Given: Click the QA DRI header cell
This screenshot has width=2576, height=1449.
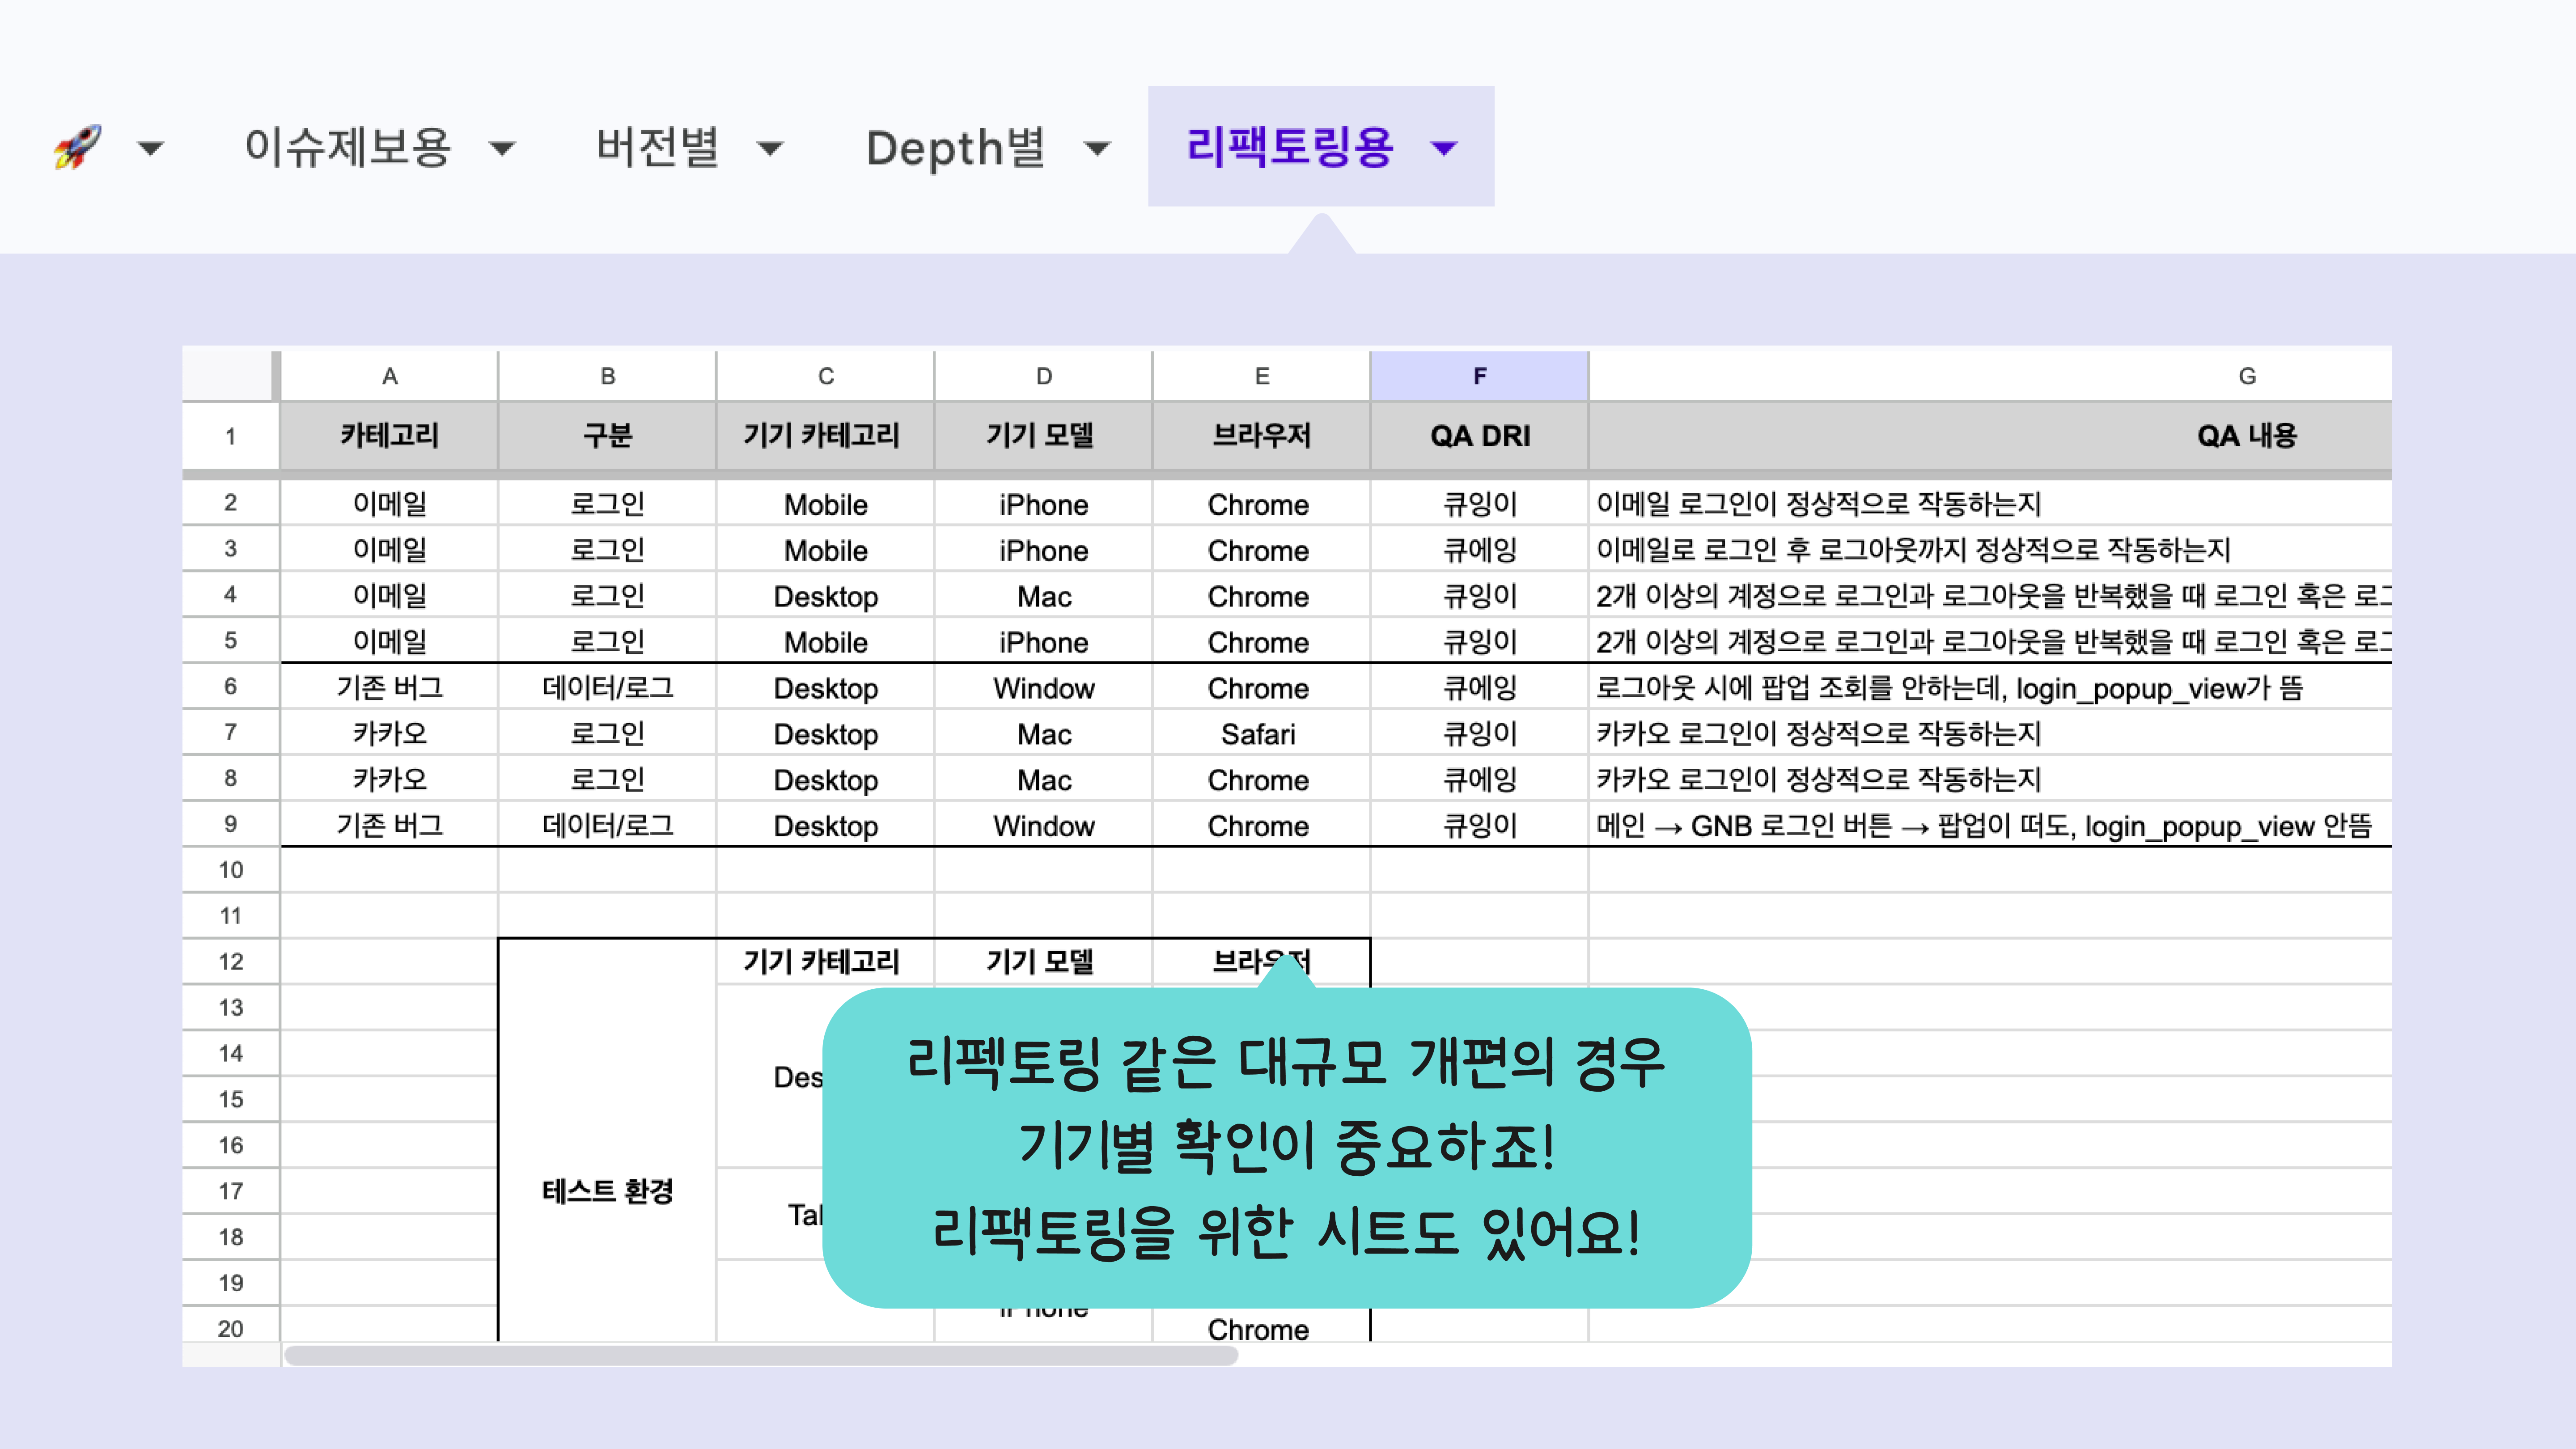Looking at the screenshot, I should click(x=1479, y=436).
